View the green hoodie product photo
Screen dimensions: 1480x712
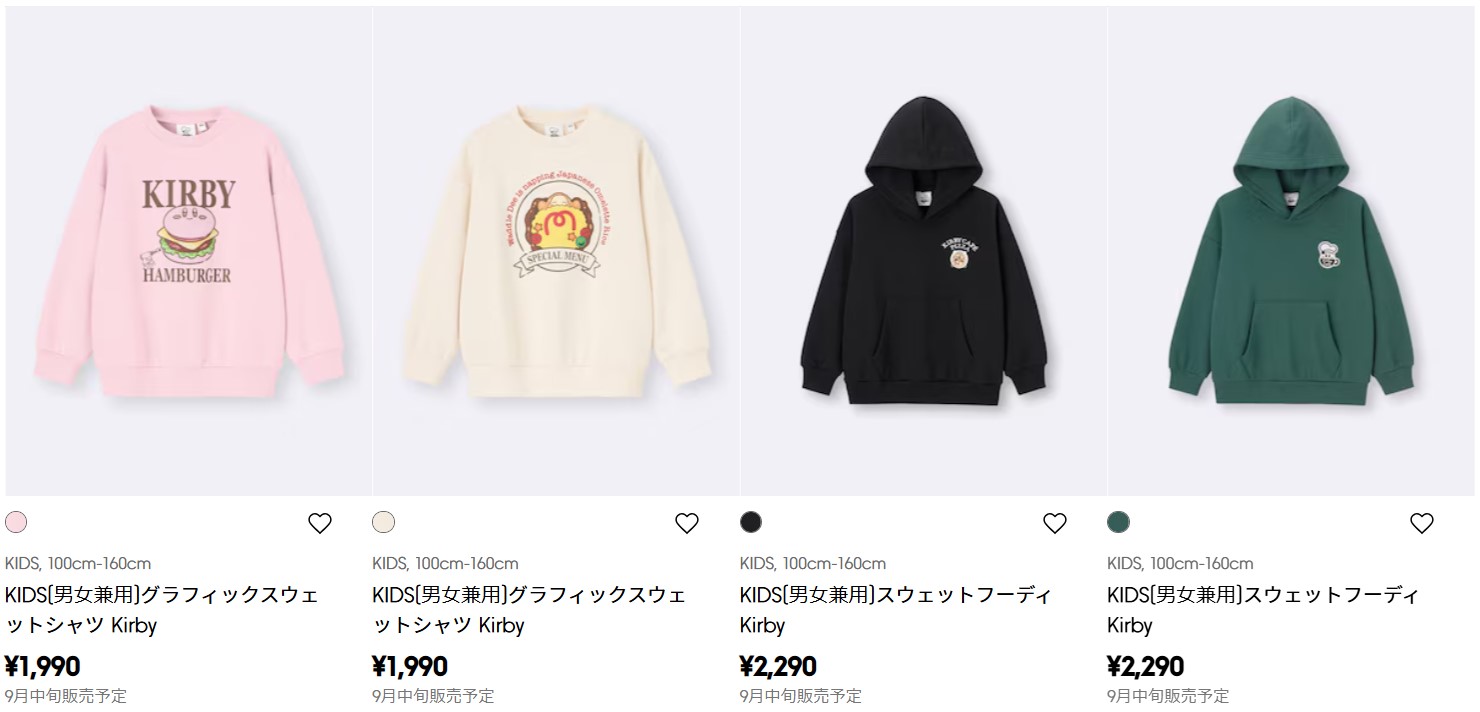1291,251
